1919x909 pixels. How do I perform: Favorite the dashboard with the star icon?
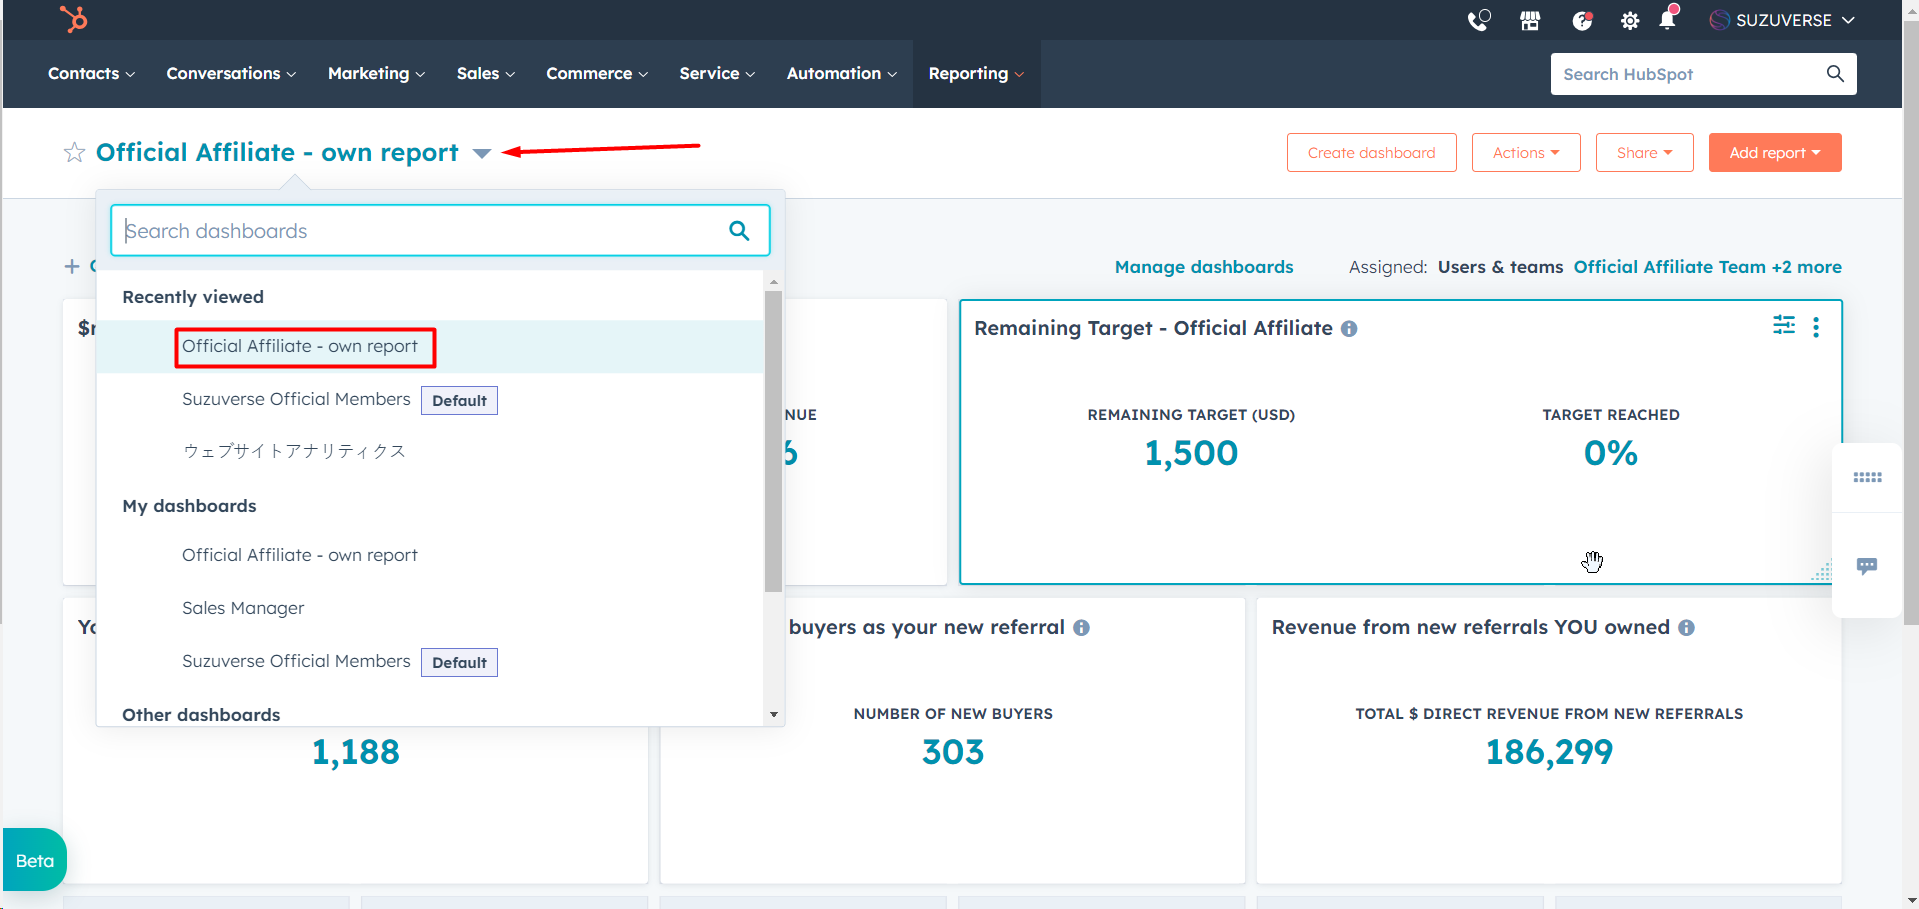tap(74, 153)
